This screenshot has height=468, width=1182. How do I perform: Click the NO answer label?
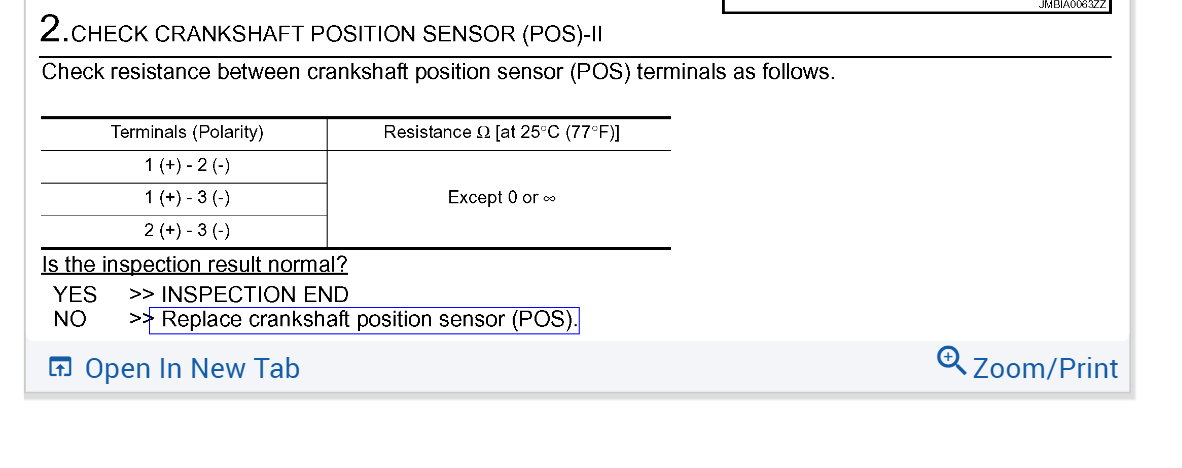(x=70, y=320)
